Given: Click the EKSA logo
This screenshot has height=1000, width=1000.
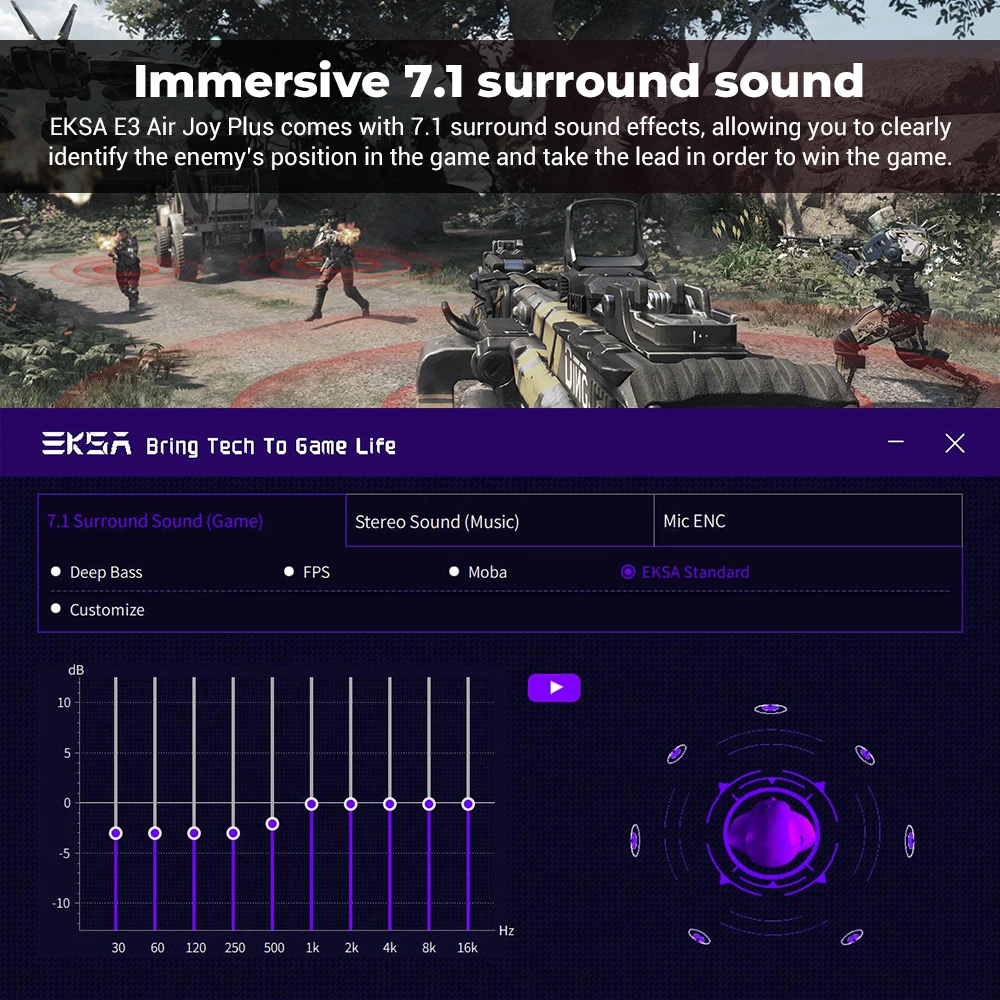Looking at the screenshot, I should coord(87,443).
